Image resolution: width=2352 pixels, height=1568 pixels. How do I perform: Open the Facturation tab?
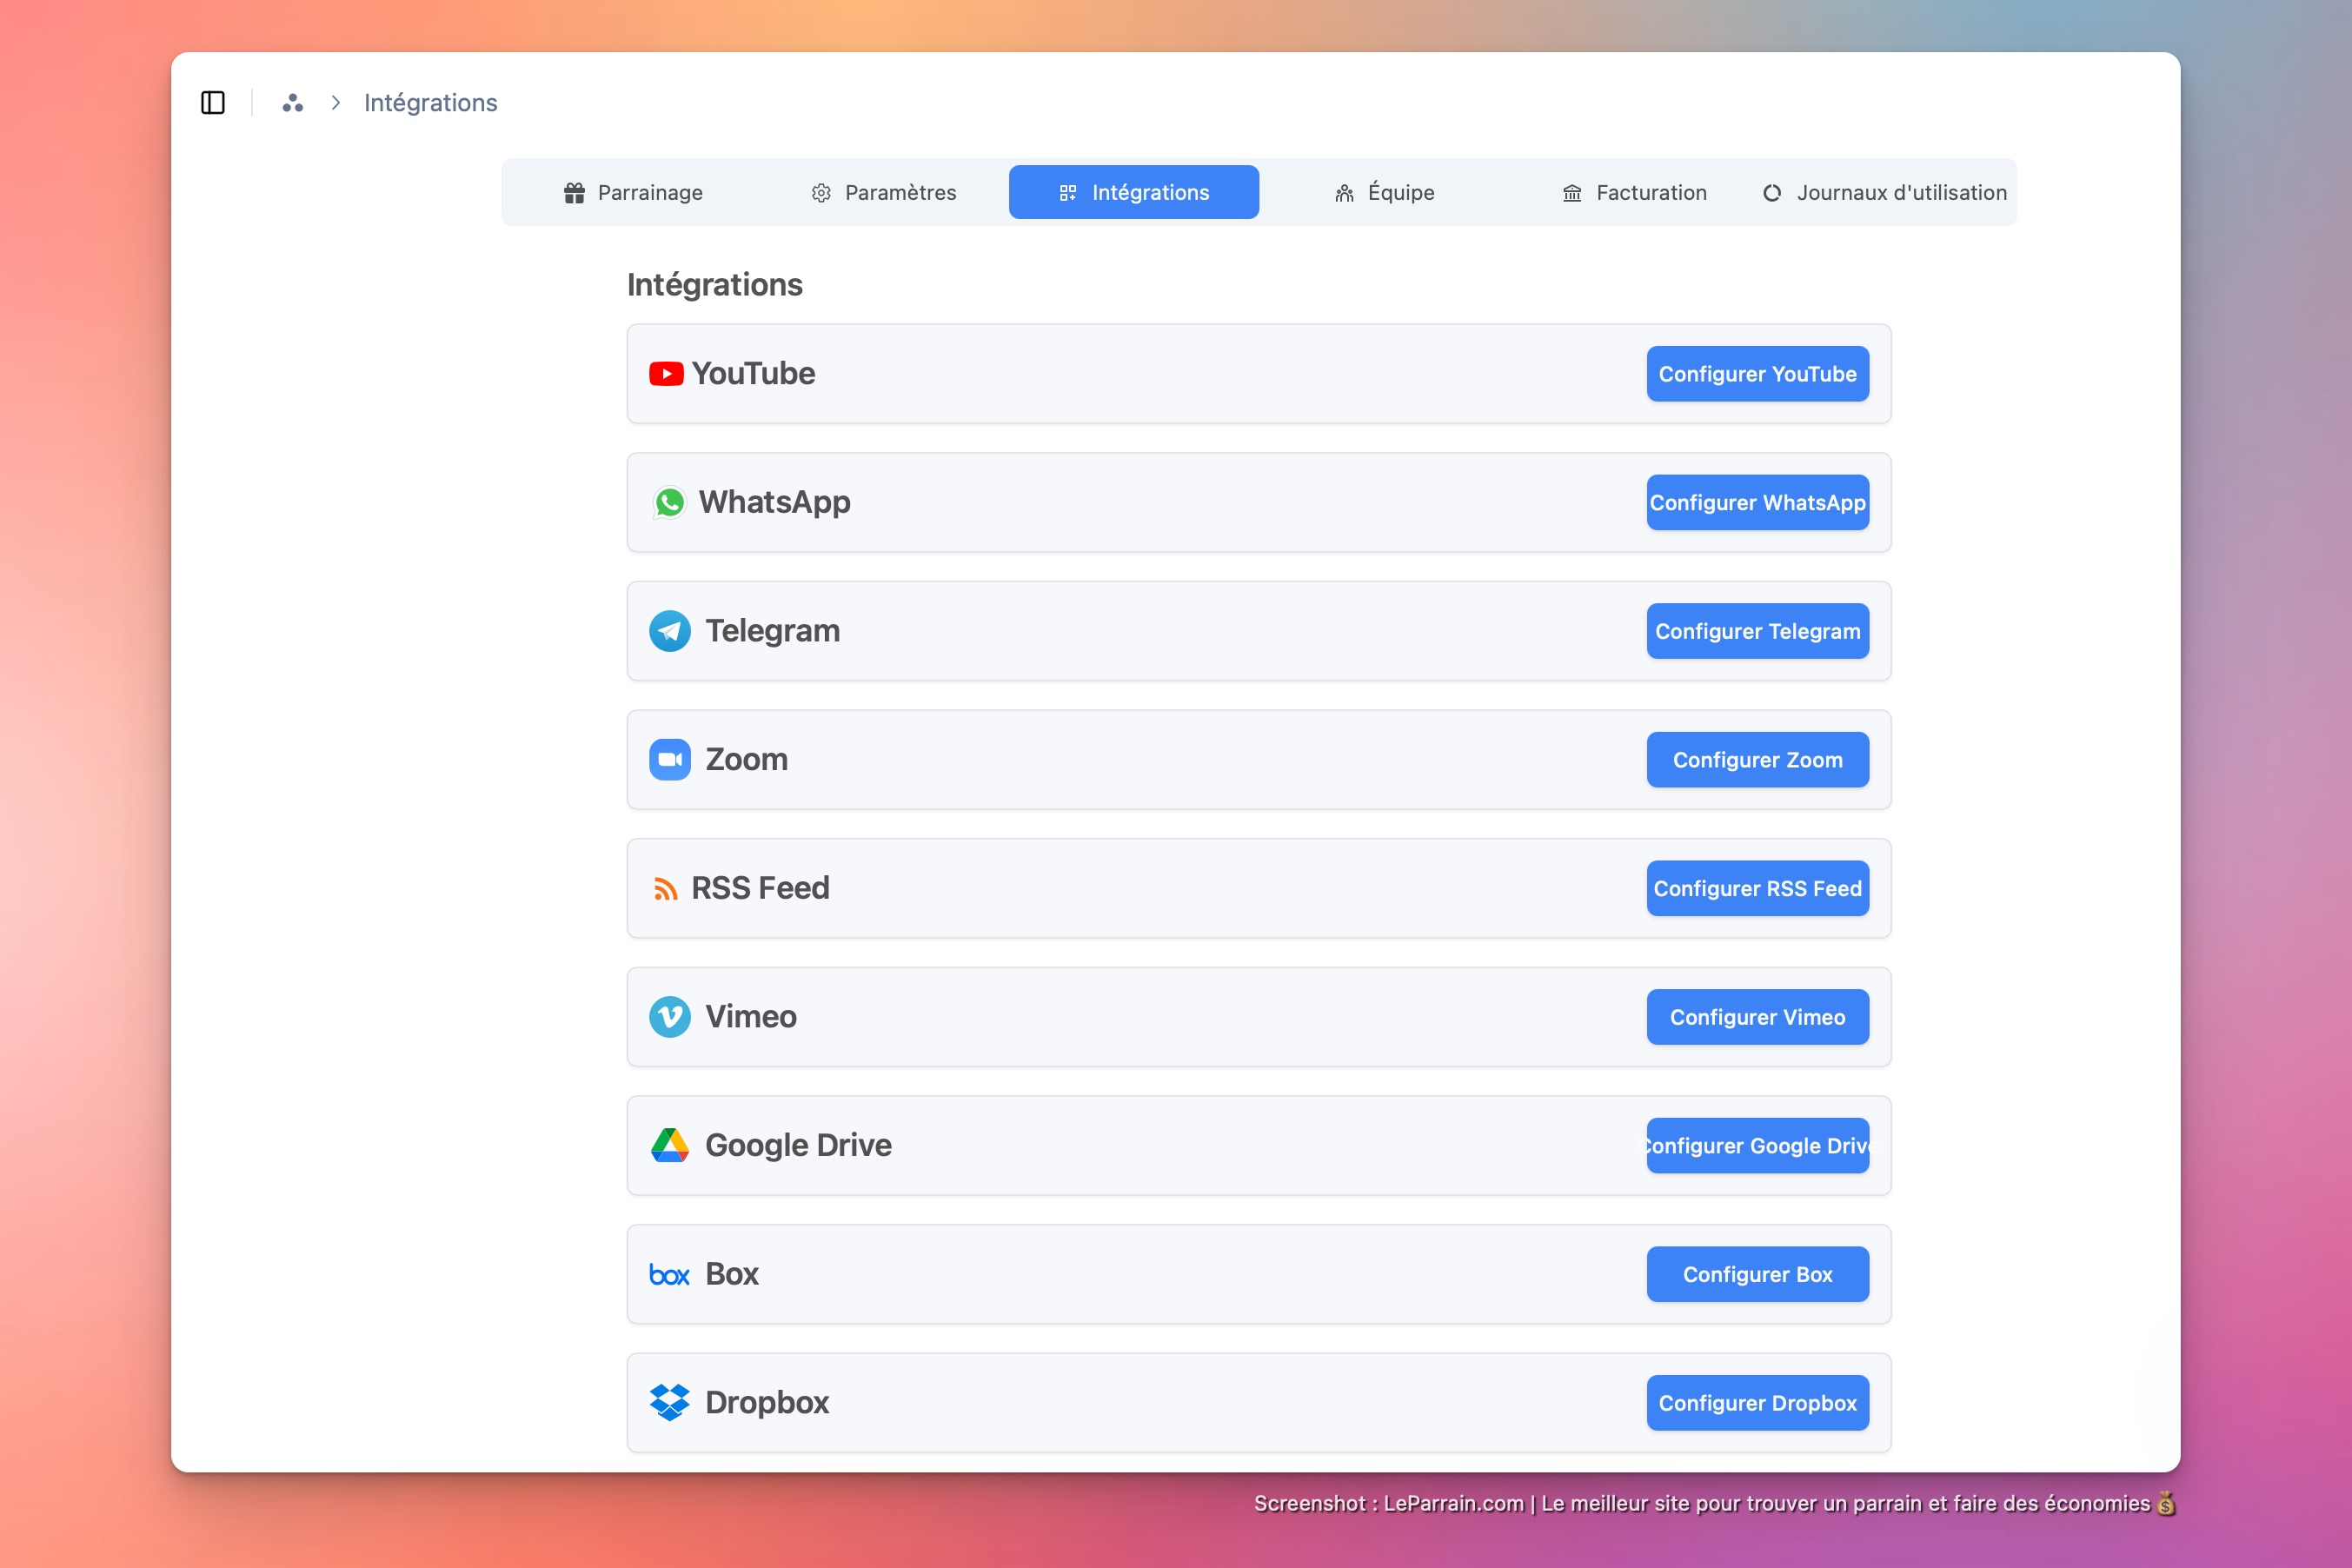coord(1634,192)
